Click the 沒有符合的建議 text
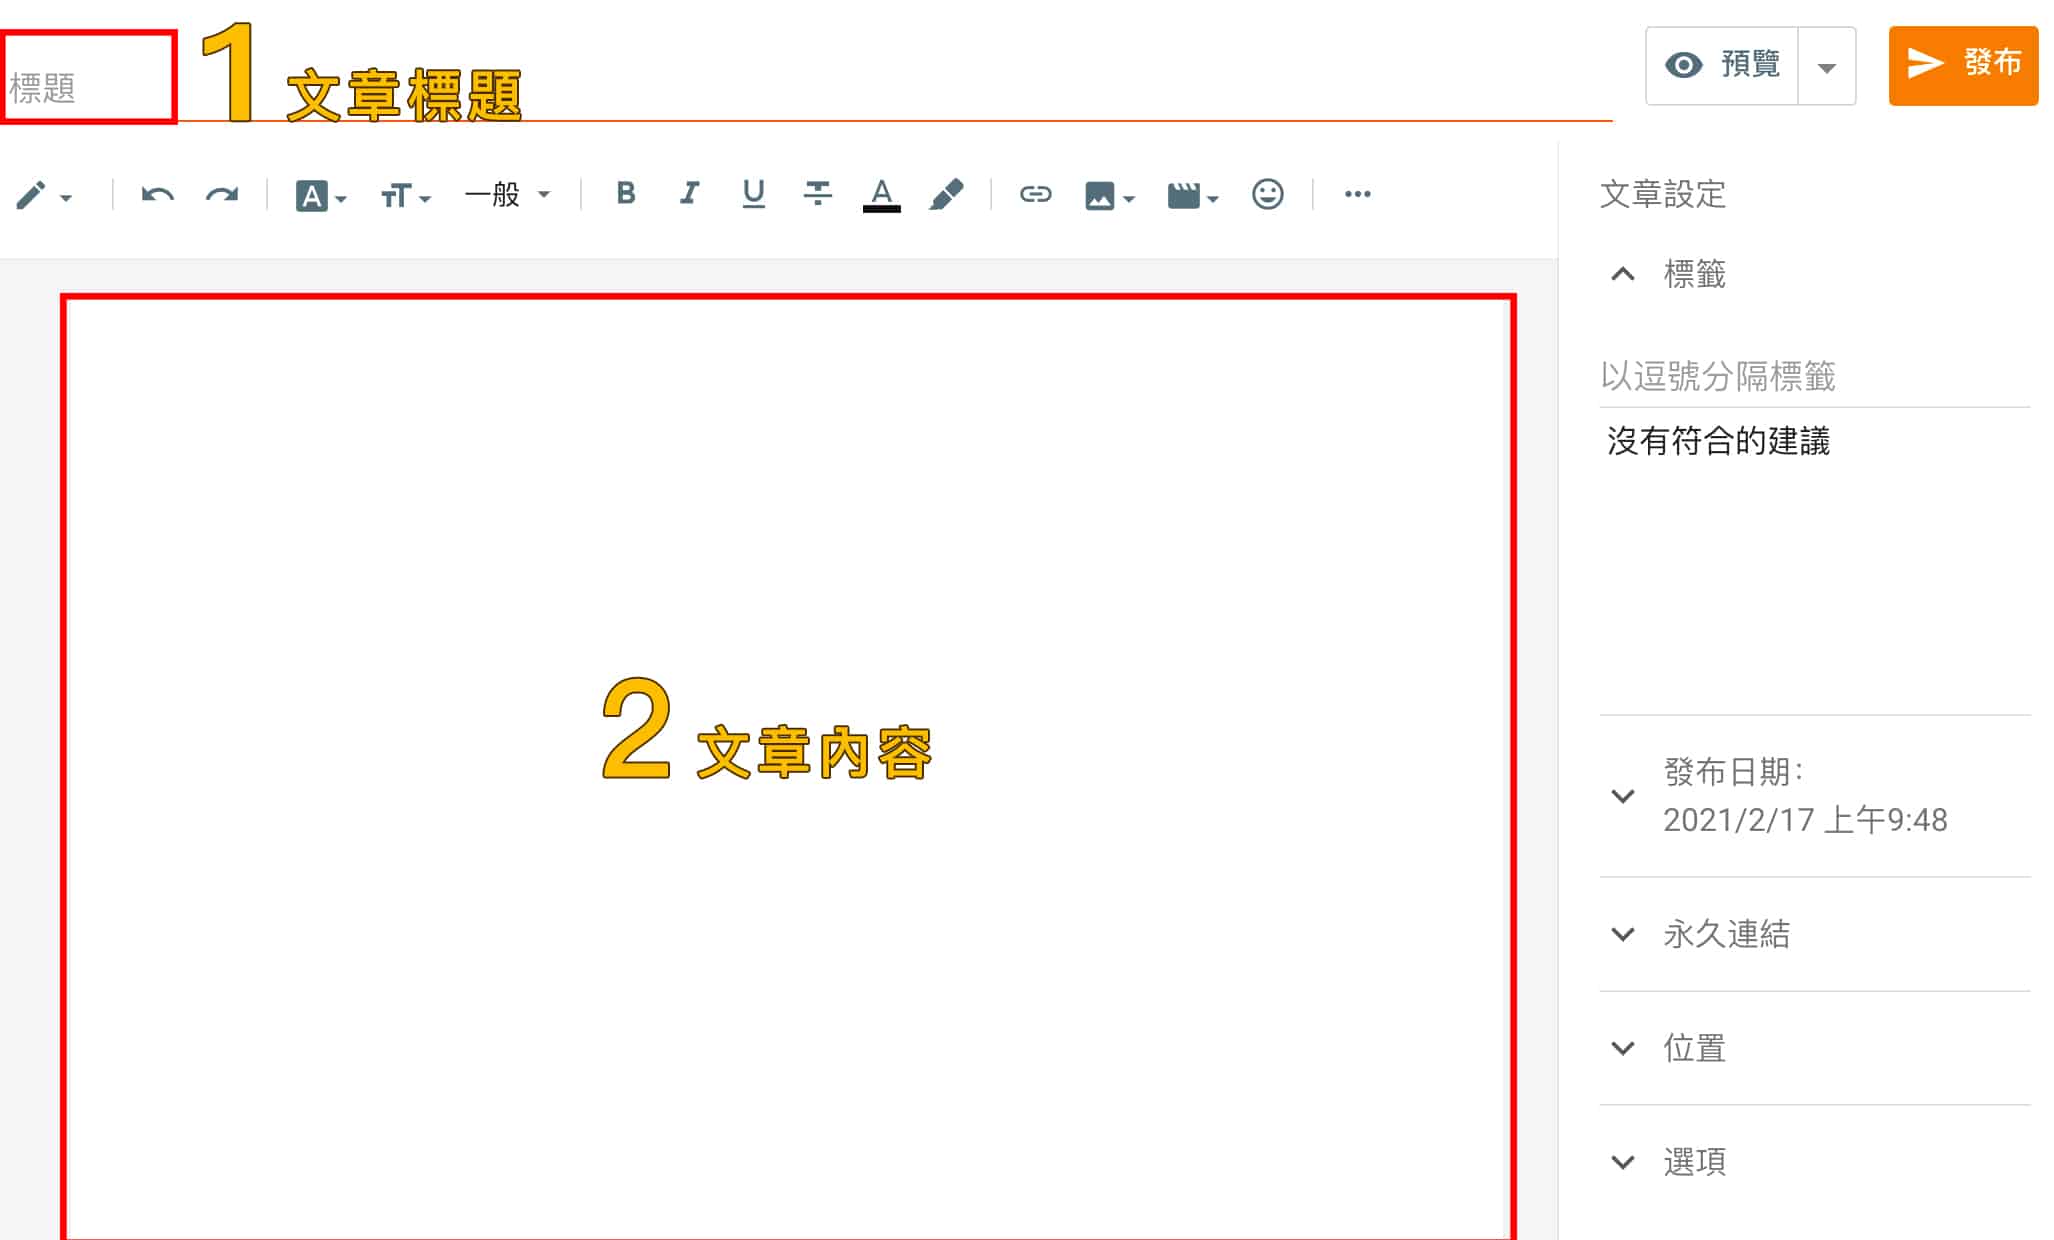Image resolution: width=2054 pixels, height=1240 pixels. pos(1718,441)
